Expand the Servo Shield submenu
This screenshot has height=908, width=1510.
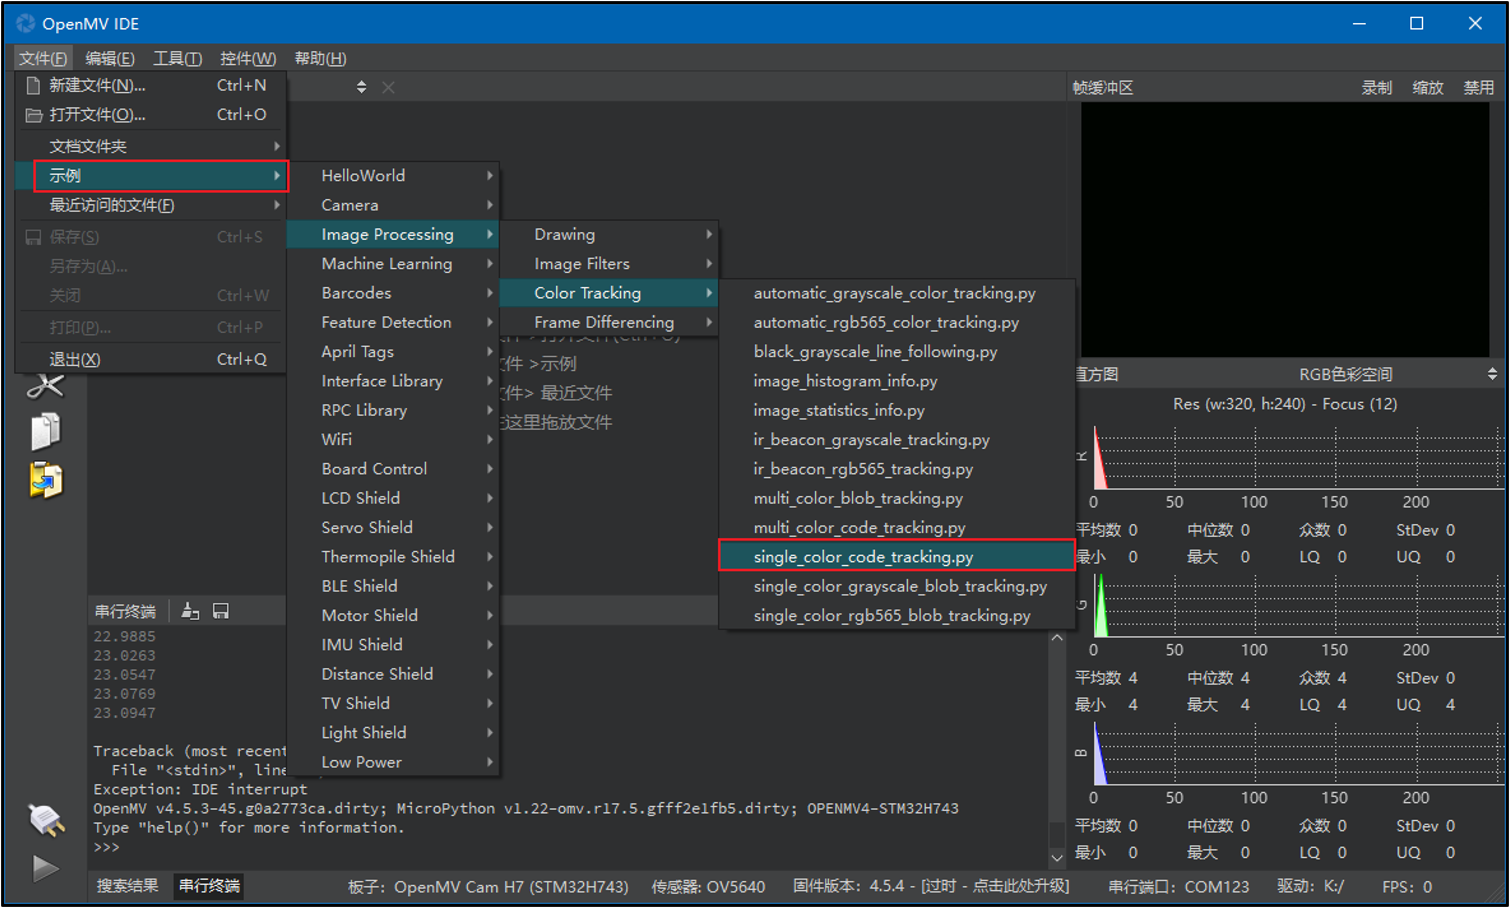click(393, 527)
